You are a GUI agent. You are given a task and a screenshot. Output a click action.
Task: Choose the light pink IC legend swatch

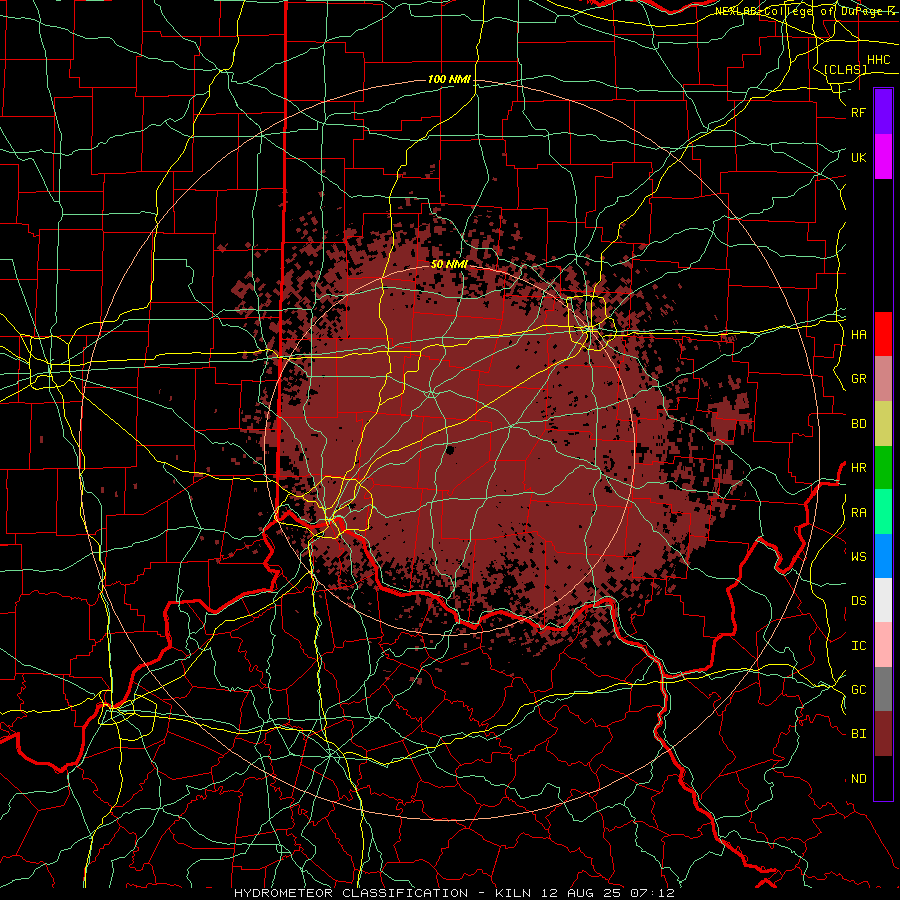coord(883,645)
